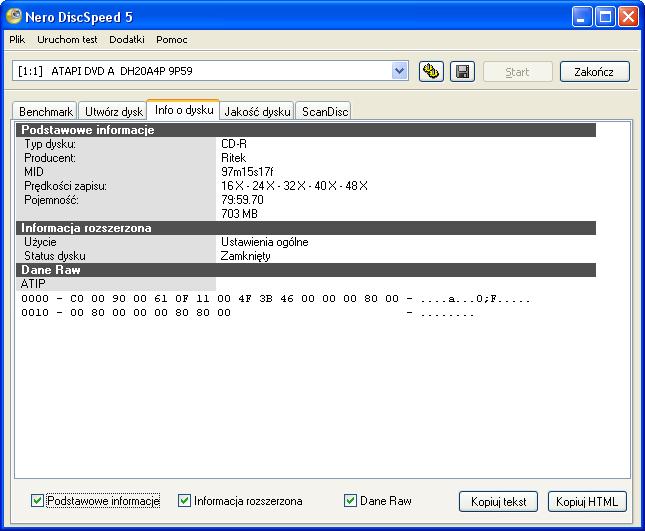Click the Pojemność label
The height and width of the screenshot is (531, 645).
point(51,200)
